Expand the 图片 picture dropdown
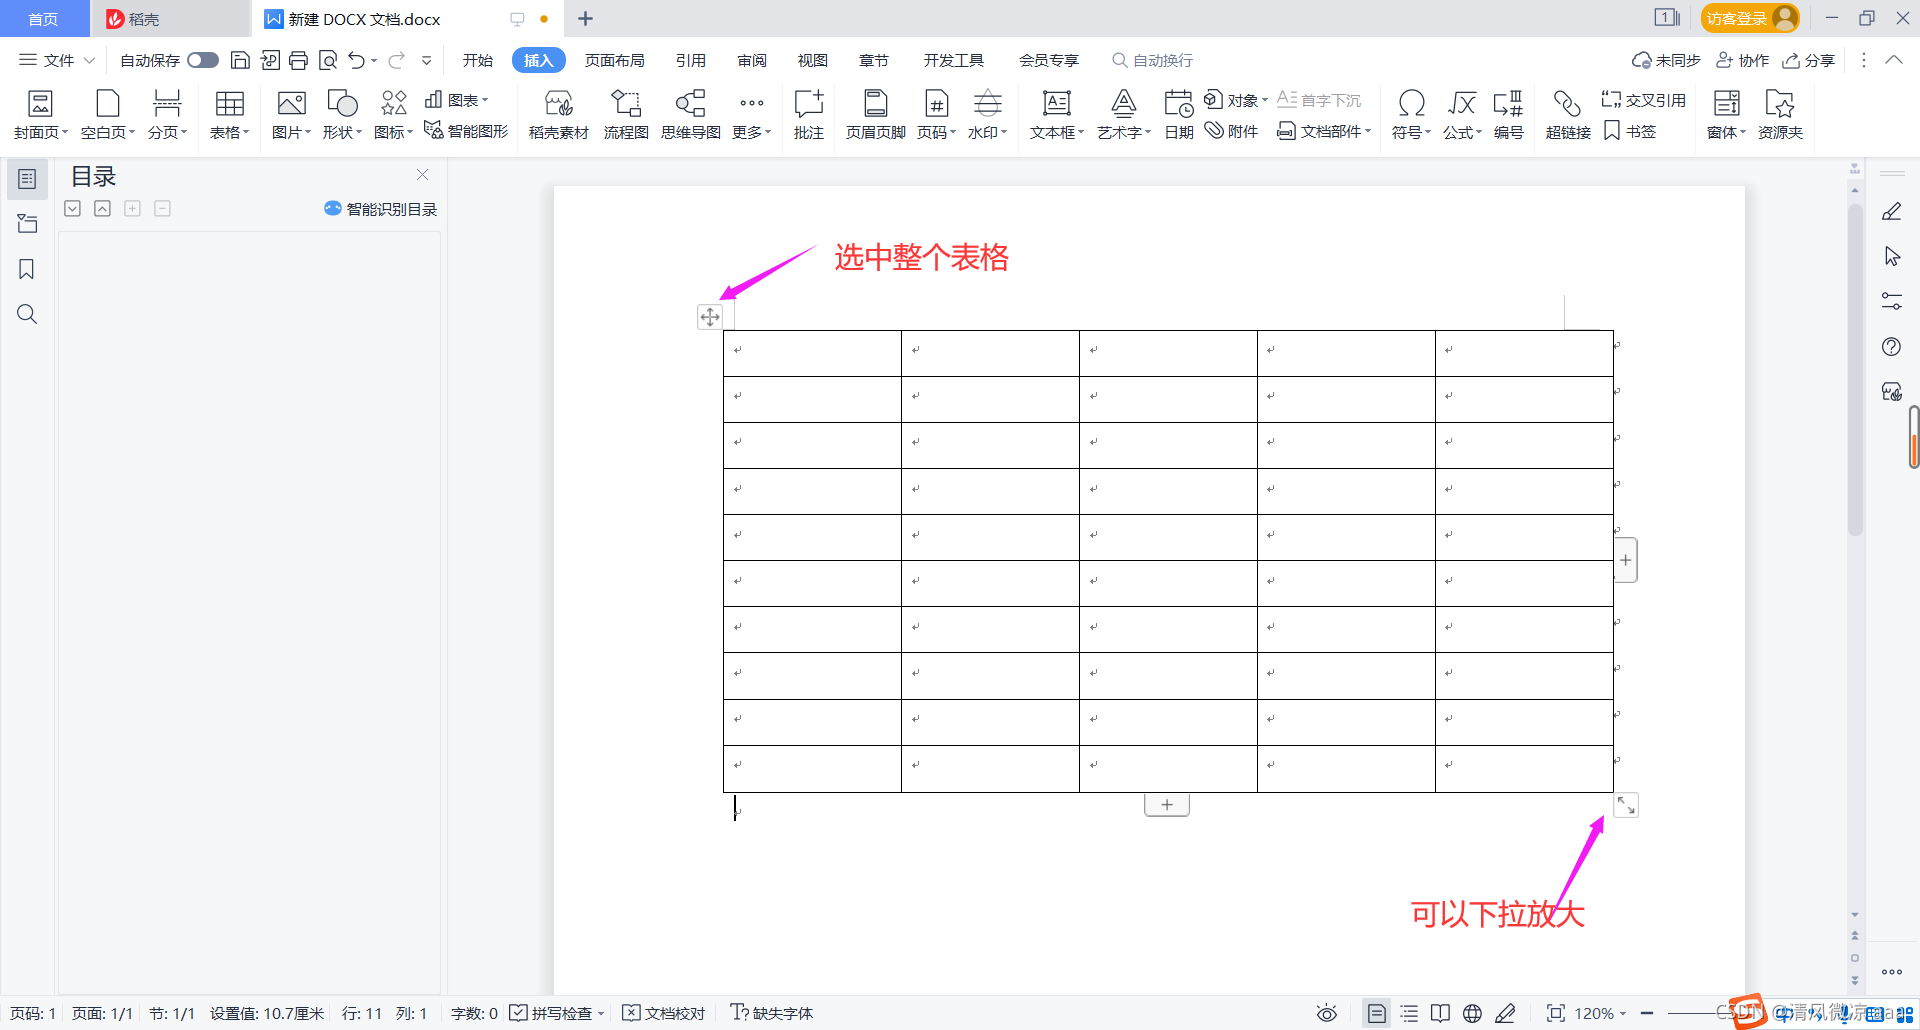 (x=290, y=113)
